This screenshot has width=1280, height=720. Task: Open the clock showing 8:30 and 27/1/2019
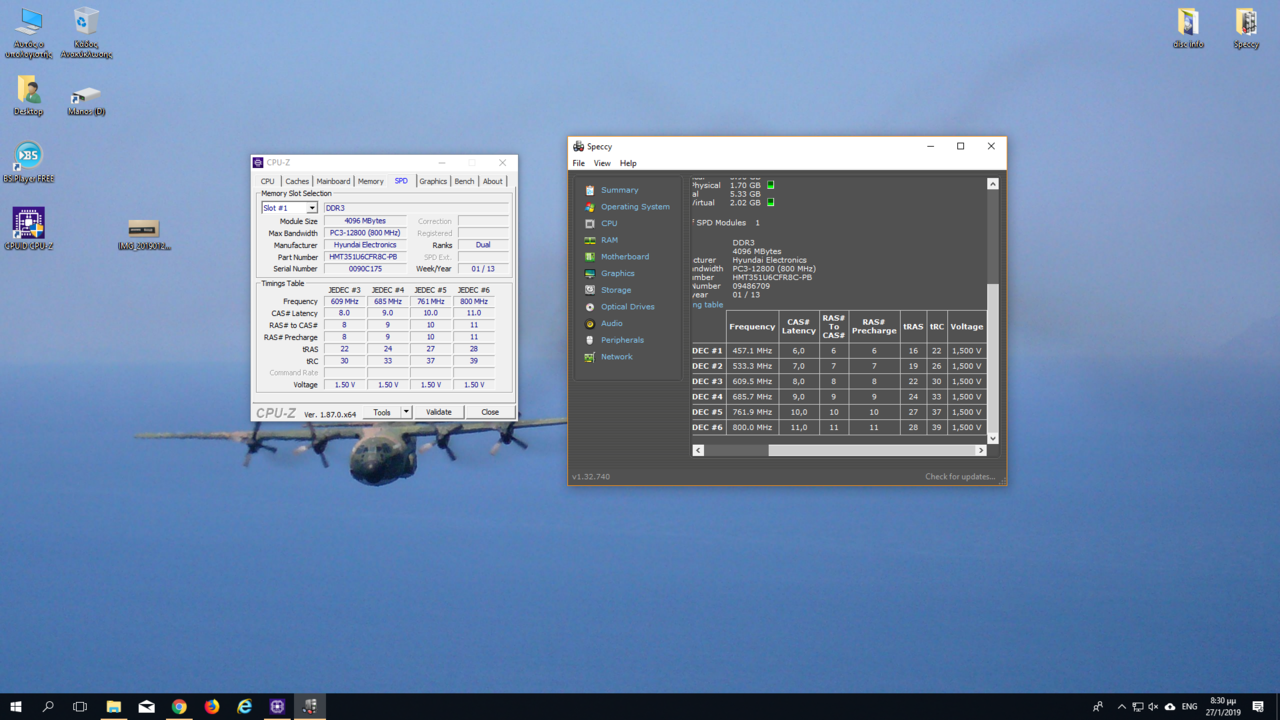coord(1223,707)
